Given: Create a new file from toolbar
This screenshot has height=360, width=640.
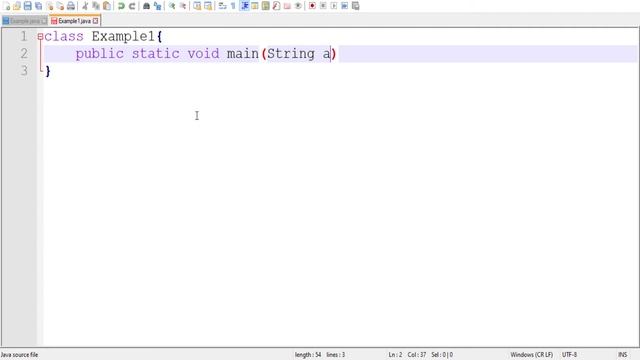Looking at the screenshot, I should pyautogui.click(x=6, y=6).
